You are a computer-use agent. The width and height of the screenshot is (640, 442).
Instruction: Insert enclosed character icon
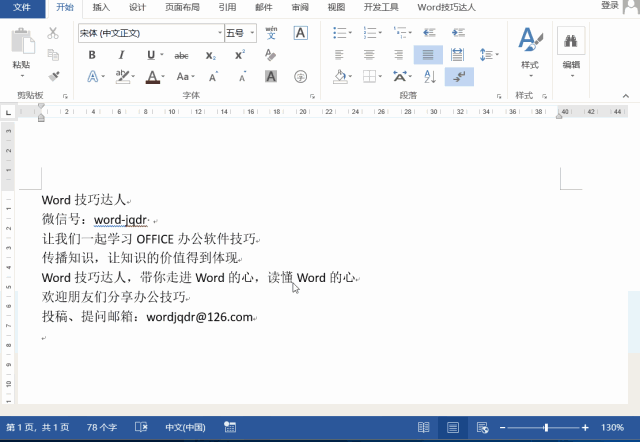click(300, 76)
